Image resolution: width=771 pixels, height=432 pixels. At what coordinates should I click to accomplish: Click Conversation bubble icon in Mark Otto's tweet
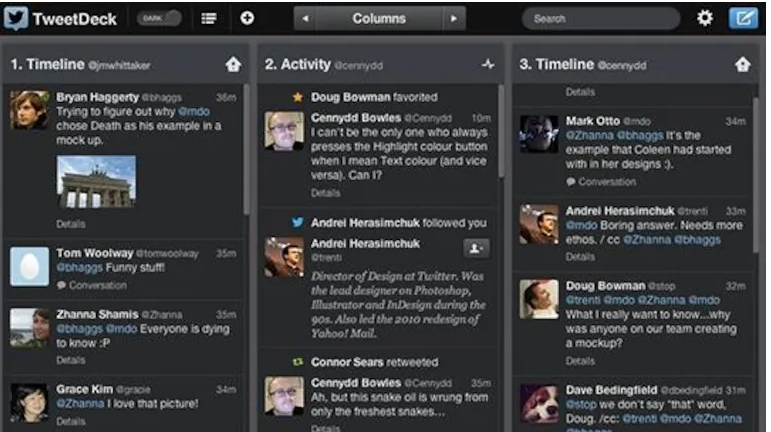pos(570,182)
